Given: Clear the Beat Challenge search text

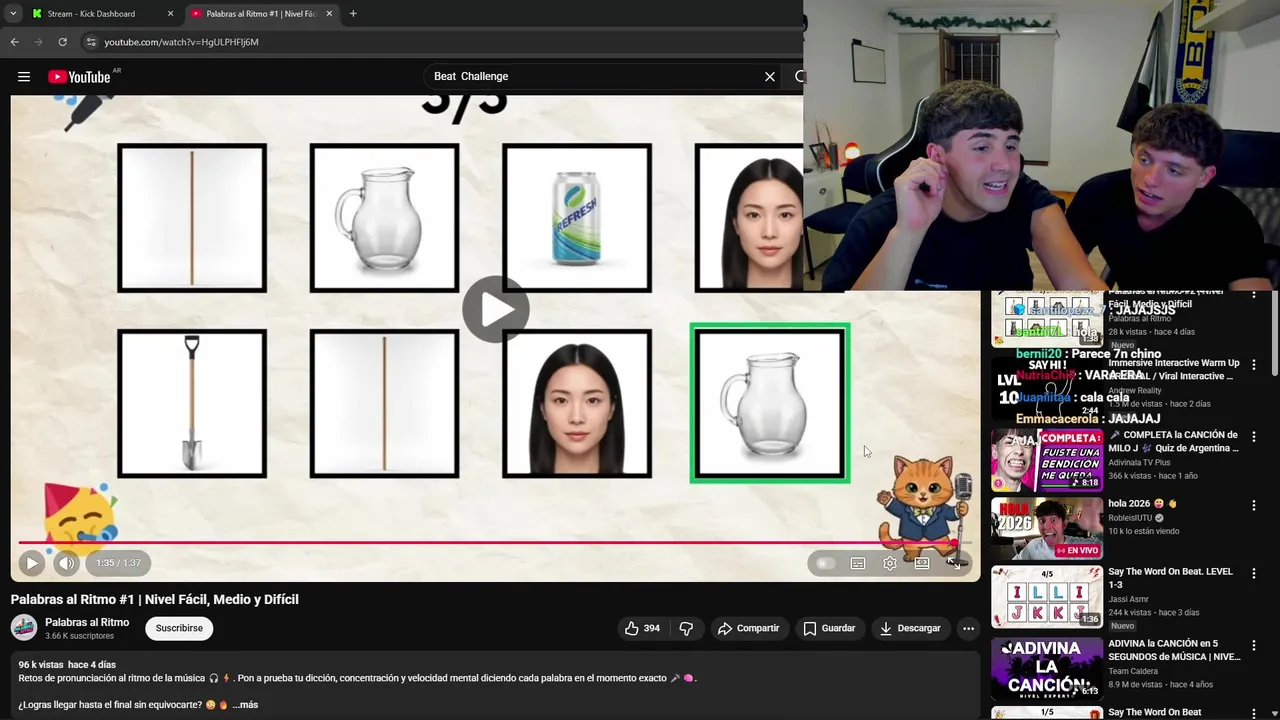Looking at the screenshot, I should [x=770, y=77].
